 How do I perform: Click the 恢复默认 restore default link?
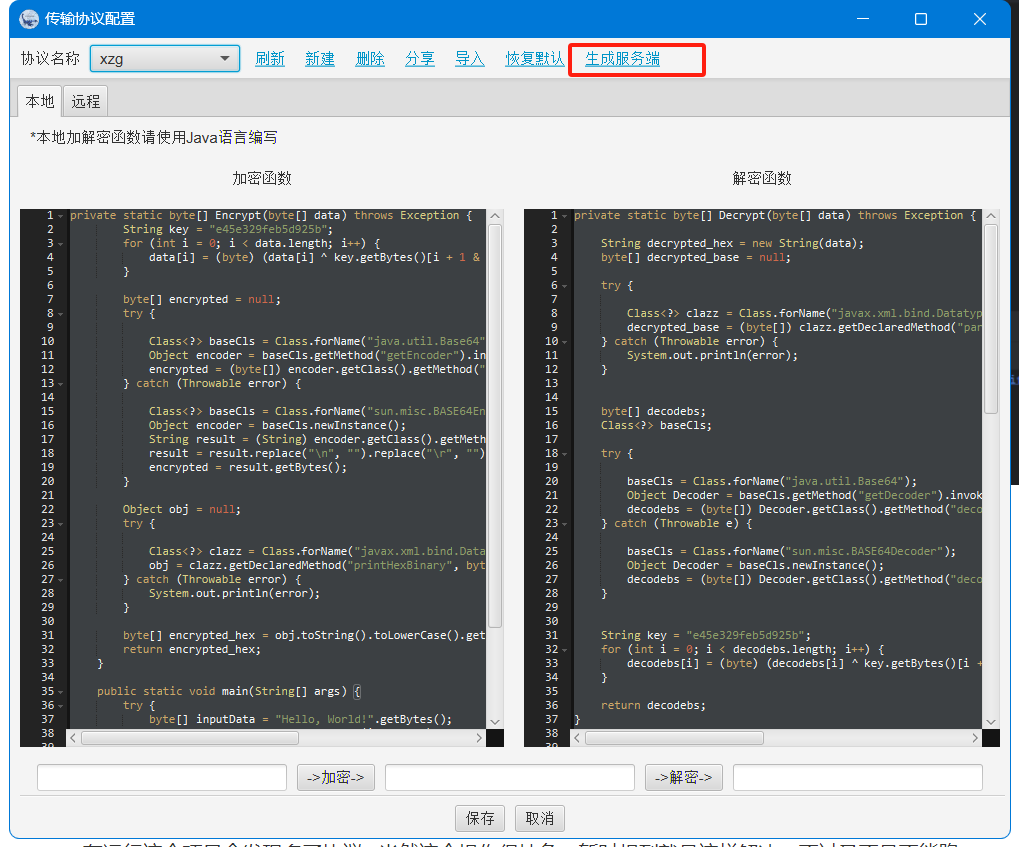pos(535,59)
